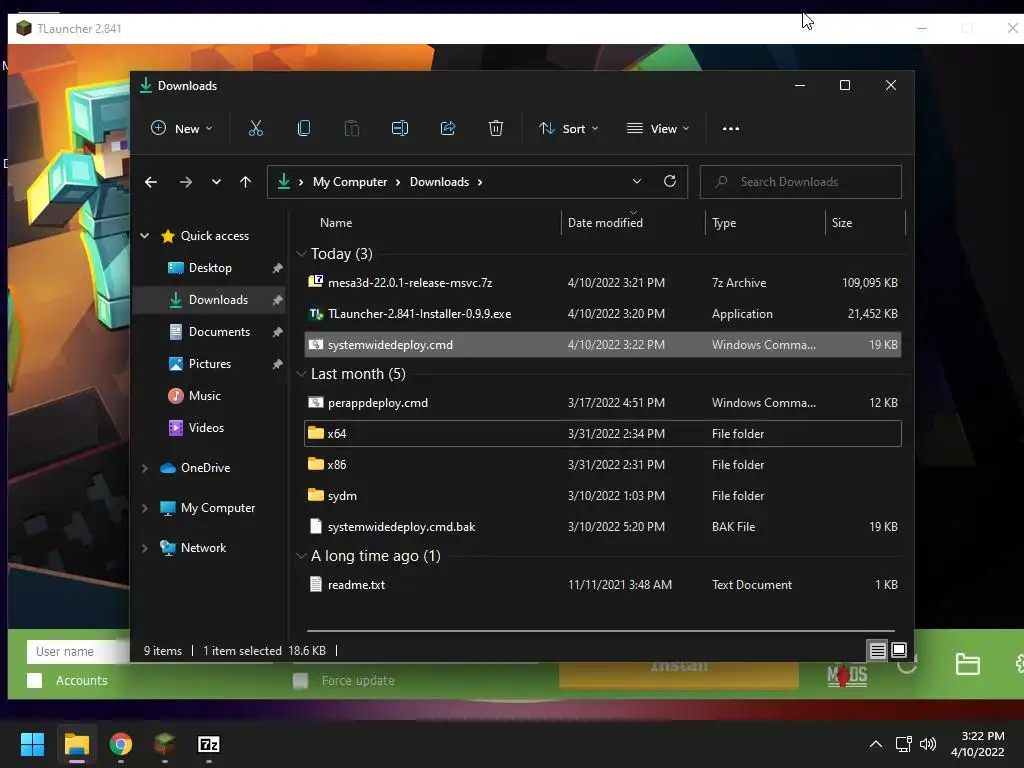Open 7-Zip from the taskbar
Screen dimensions: 1024x768
(208, 744)
